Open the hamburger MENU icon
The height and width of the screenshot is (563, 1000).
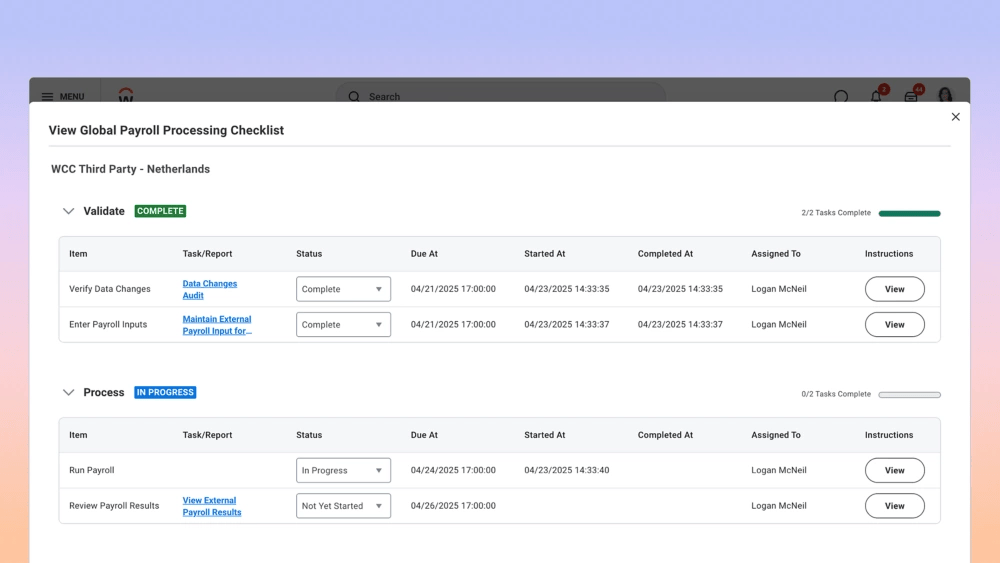[x=47, y=96]
